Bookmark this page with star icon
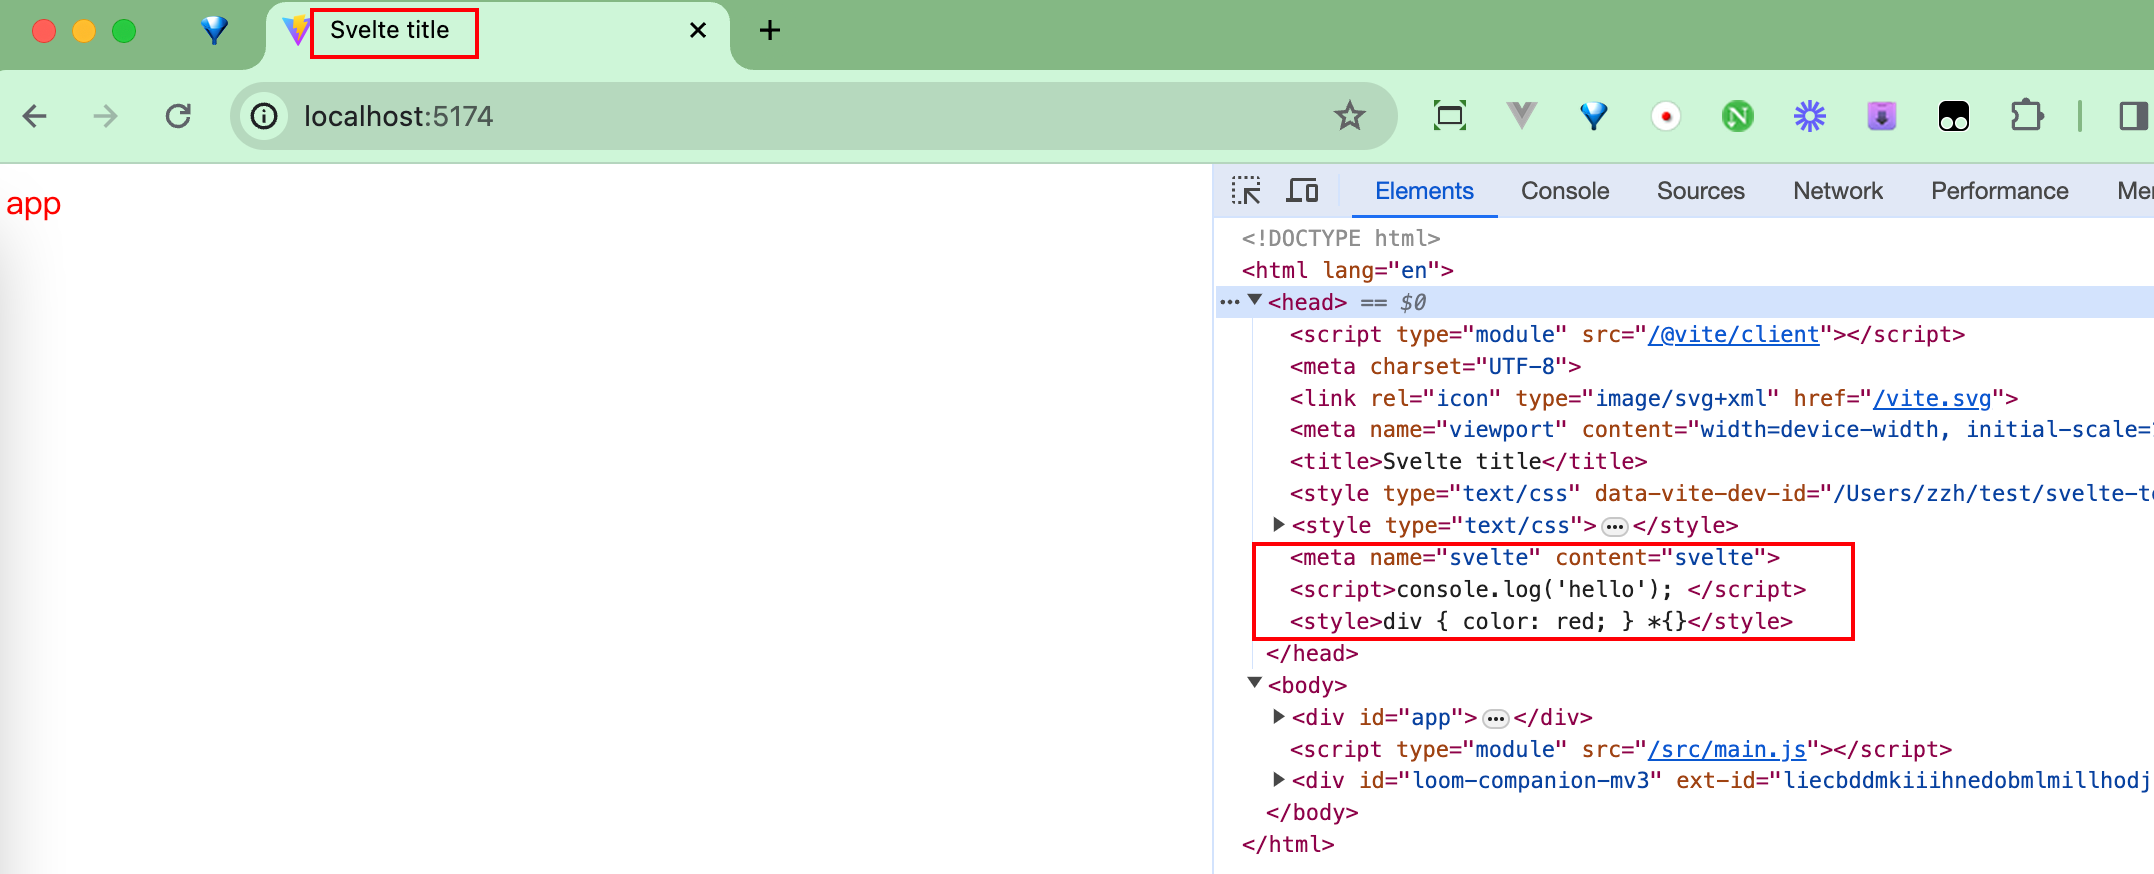The height and width of the screenshot is (874, 2154). click(x=1349, y=116)
